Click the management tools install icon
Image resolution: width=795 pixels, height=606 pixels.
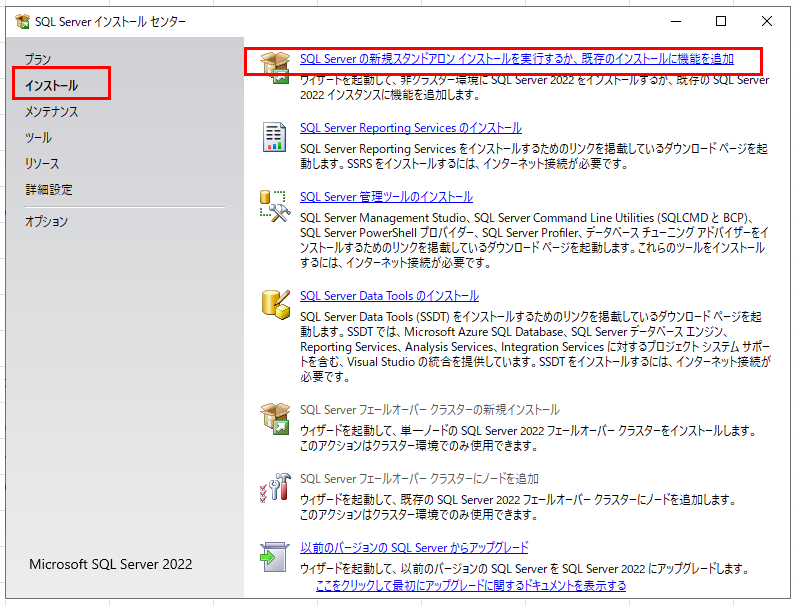(x=274, y=205)
